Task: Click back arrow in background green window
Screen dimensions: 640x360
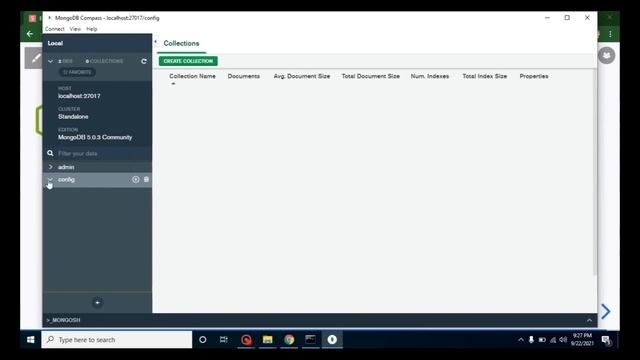Action: [x=30, y=34]
